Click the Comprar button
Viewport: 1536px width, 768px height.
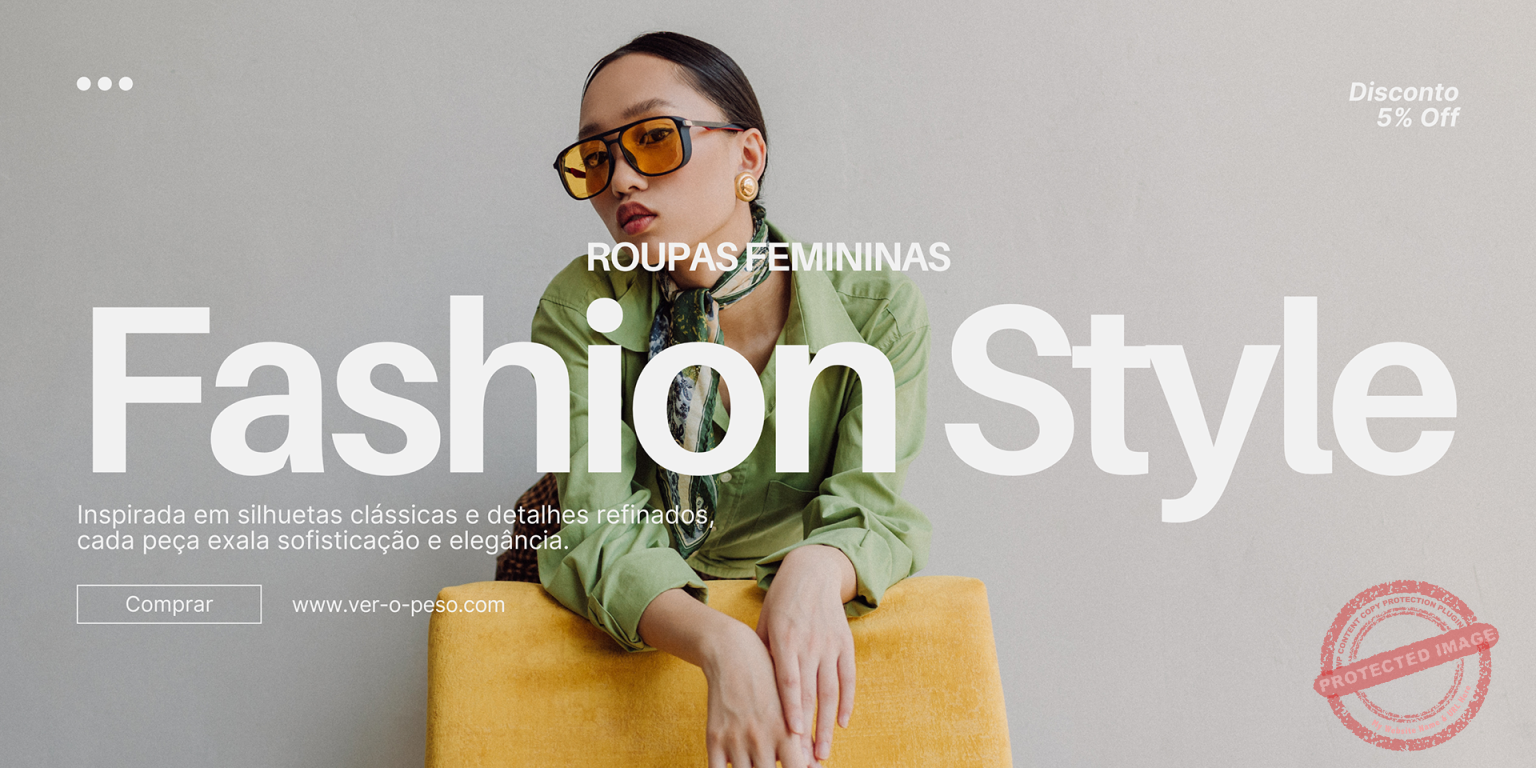[x=169, y=604]
